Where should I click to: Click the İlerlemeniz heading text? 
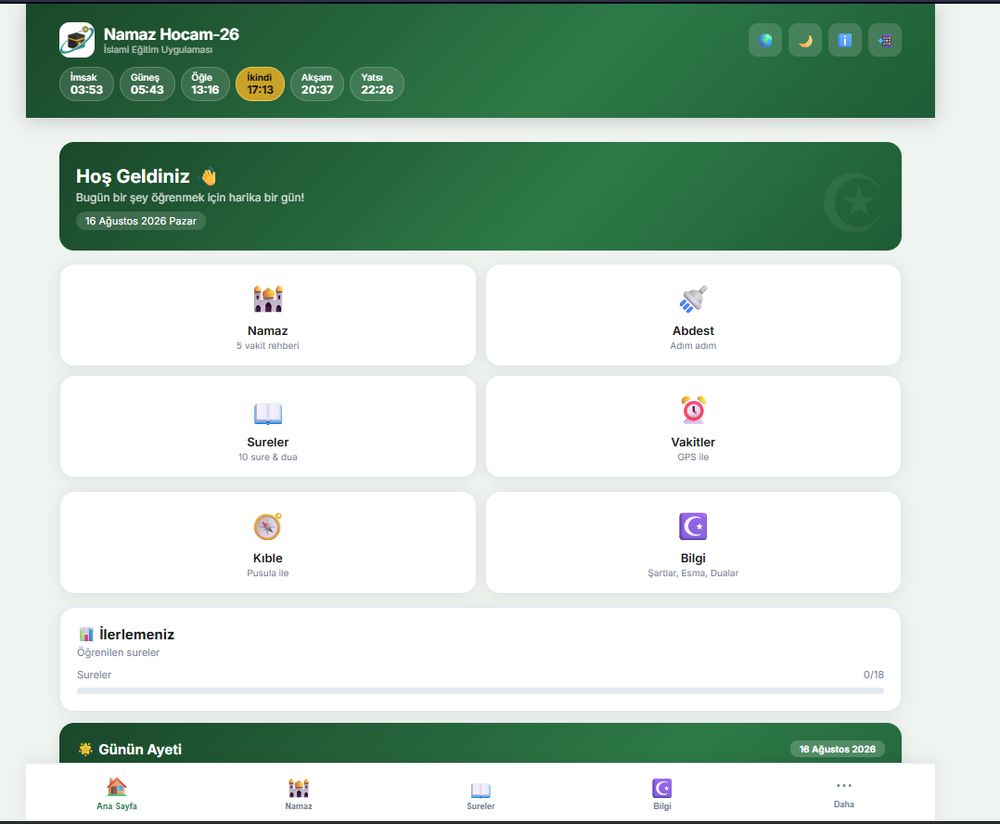[x=136, y=635]
